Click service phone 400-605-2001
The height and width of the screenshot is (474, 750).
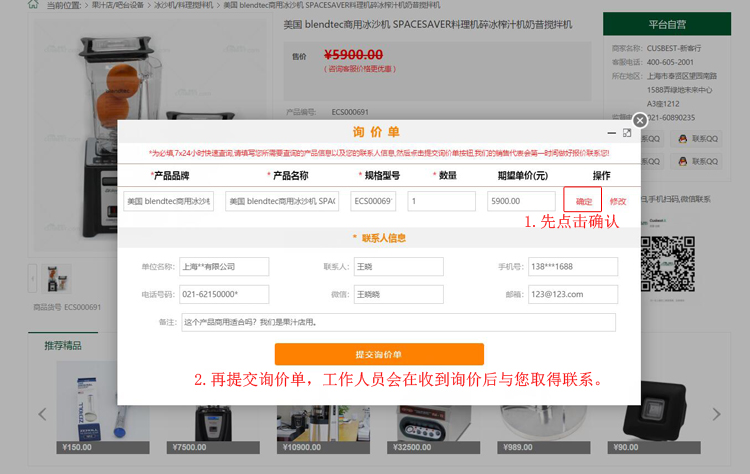(670, 62)
